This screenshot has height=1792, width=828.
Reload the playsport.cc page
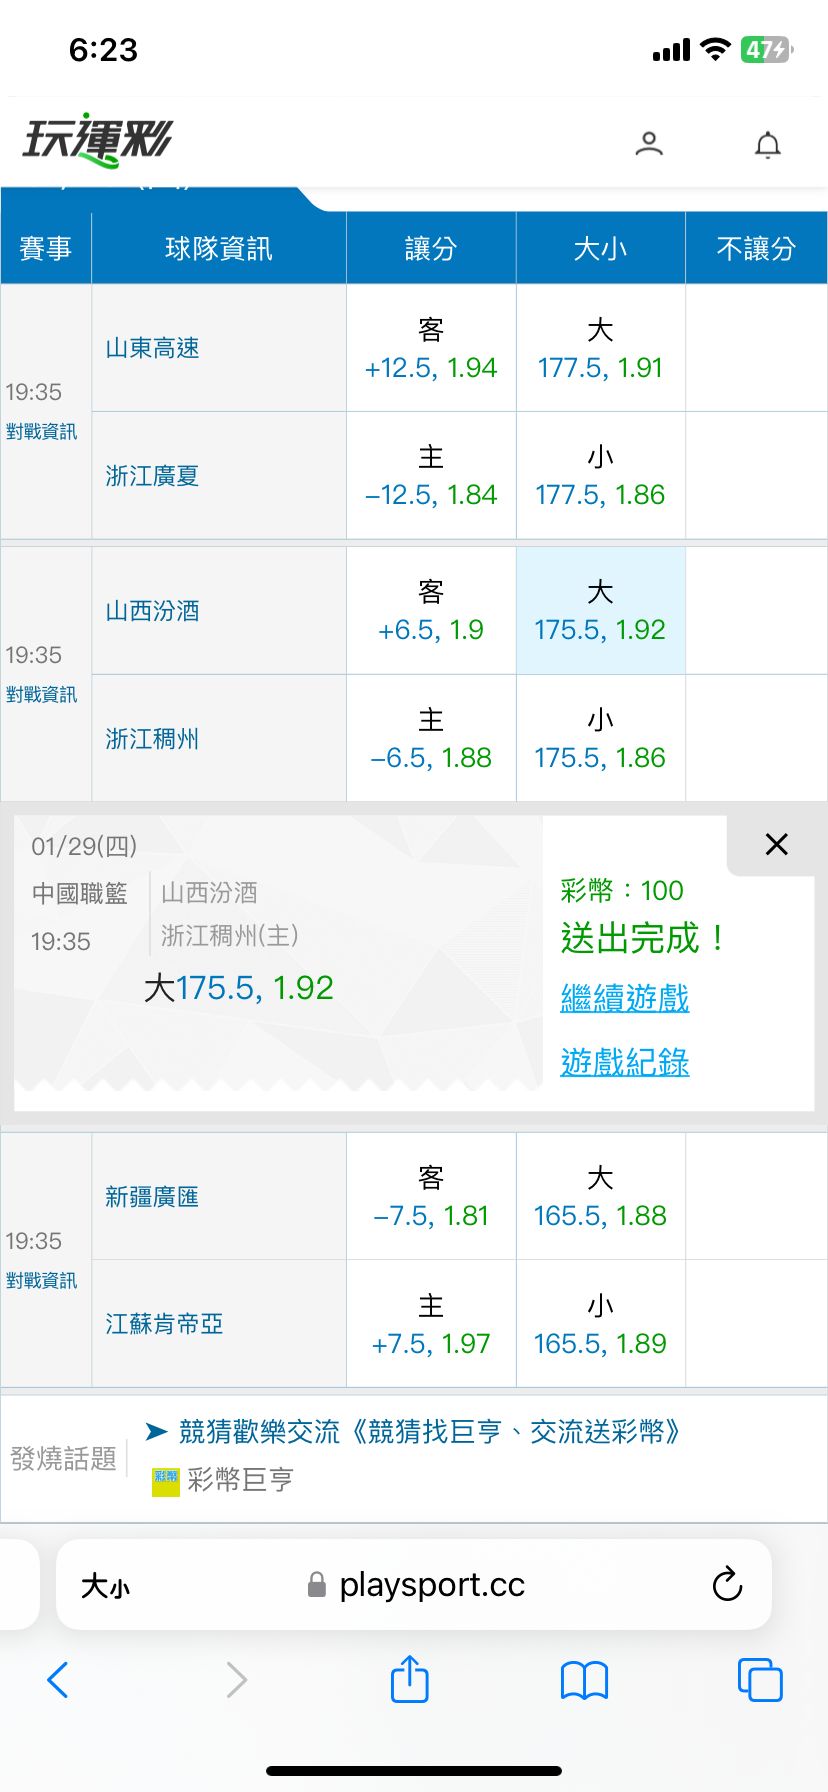click(727, 1585)
